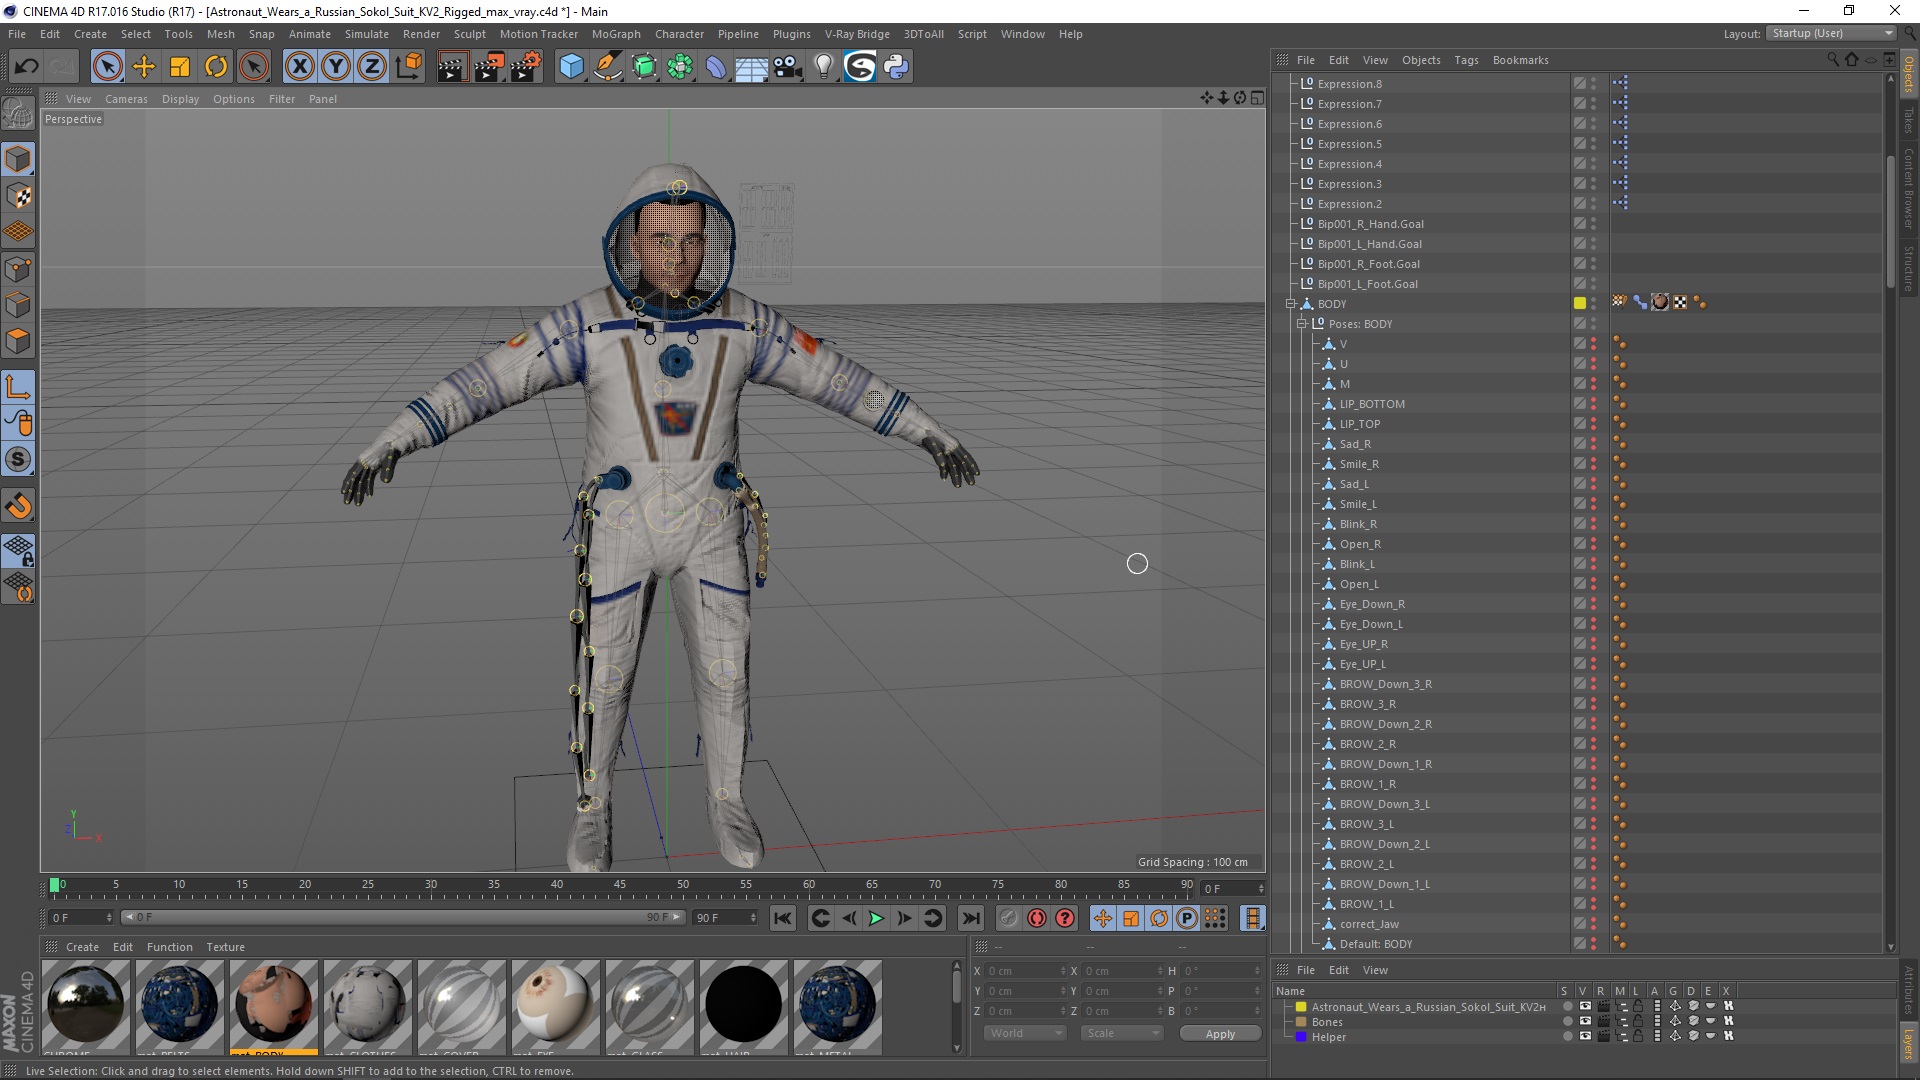Image resolution: width=1920 pixels, height=1080 pixels.
Task: Select the Blink_L pose morph object
Action: pyautogui.click(x=1357, y=564)
